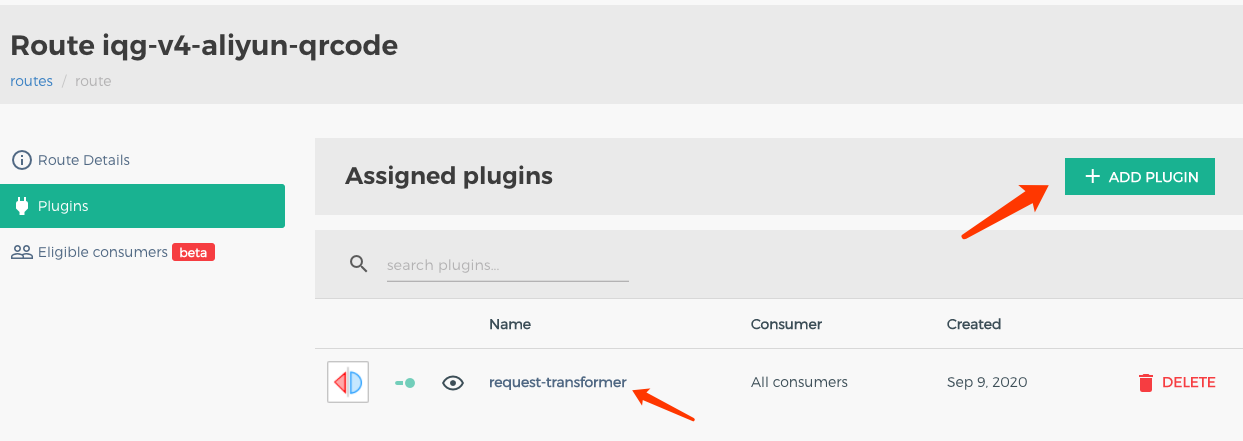Go back to routes via breadcrumb
Viewport: 1243px width, 441px height.
31,81
